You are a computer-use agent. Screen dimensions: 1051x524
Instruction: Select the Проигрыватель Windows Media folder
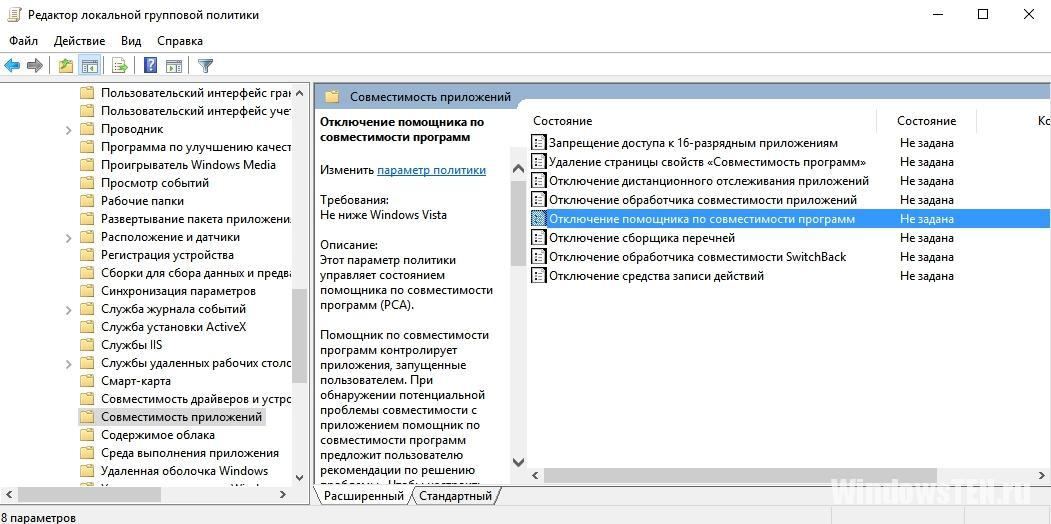[188, 165]
